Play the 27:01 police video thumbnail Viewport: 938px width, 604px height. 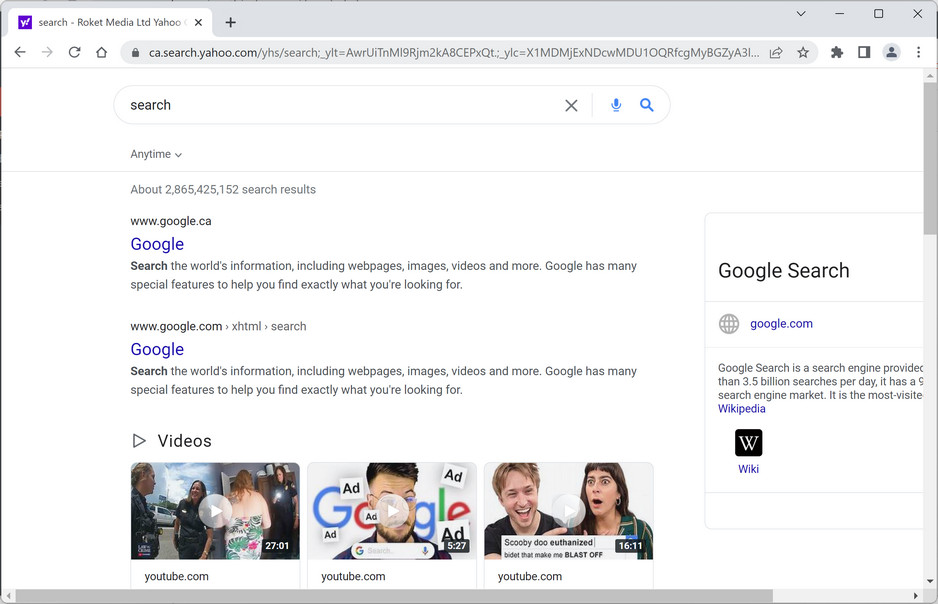coord(215,511)
